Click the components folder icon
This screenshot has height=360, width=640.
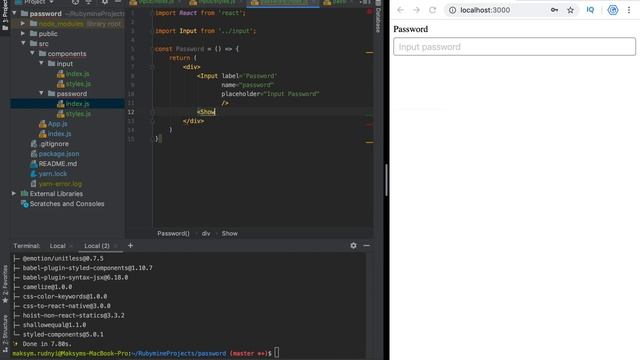click(x=42, y=53)
